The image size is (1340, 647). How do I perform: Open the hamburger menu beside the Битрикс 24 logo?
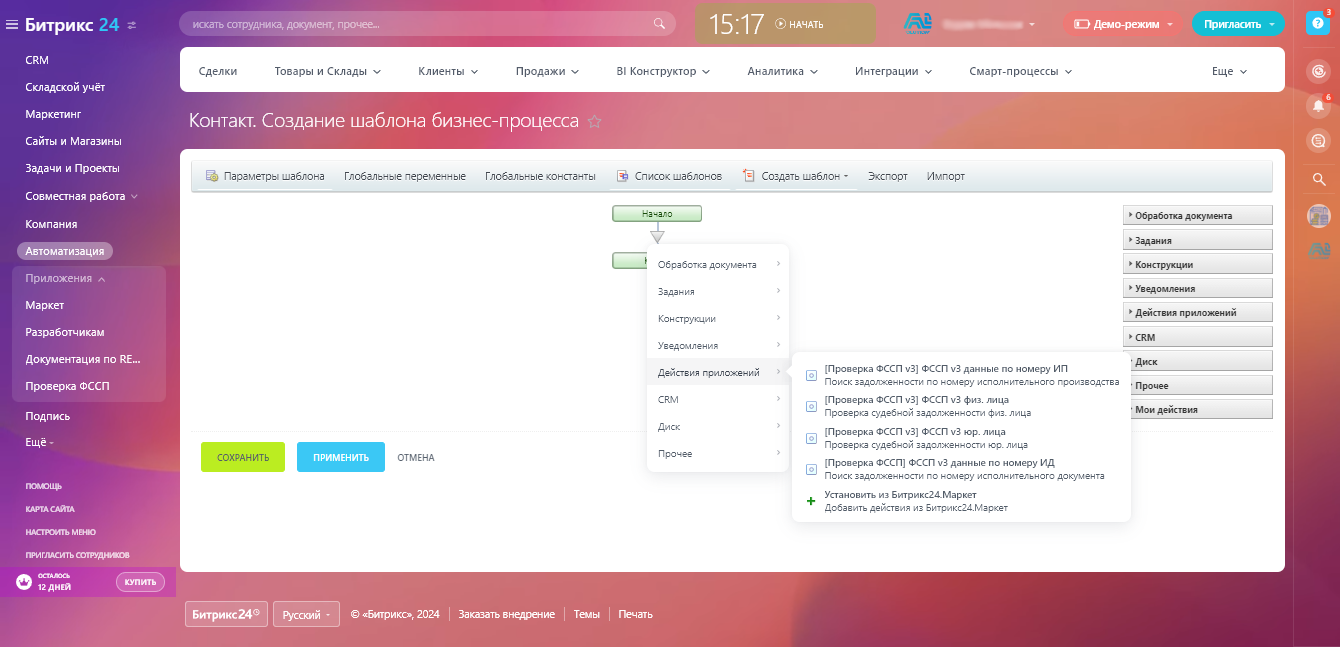pyautogui.click(x=12, y=25)
